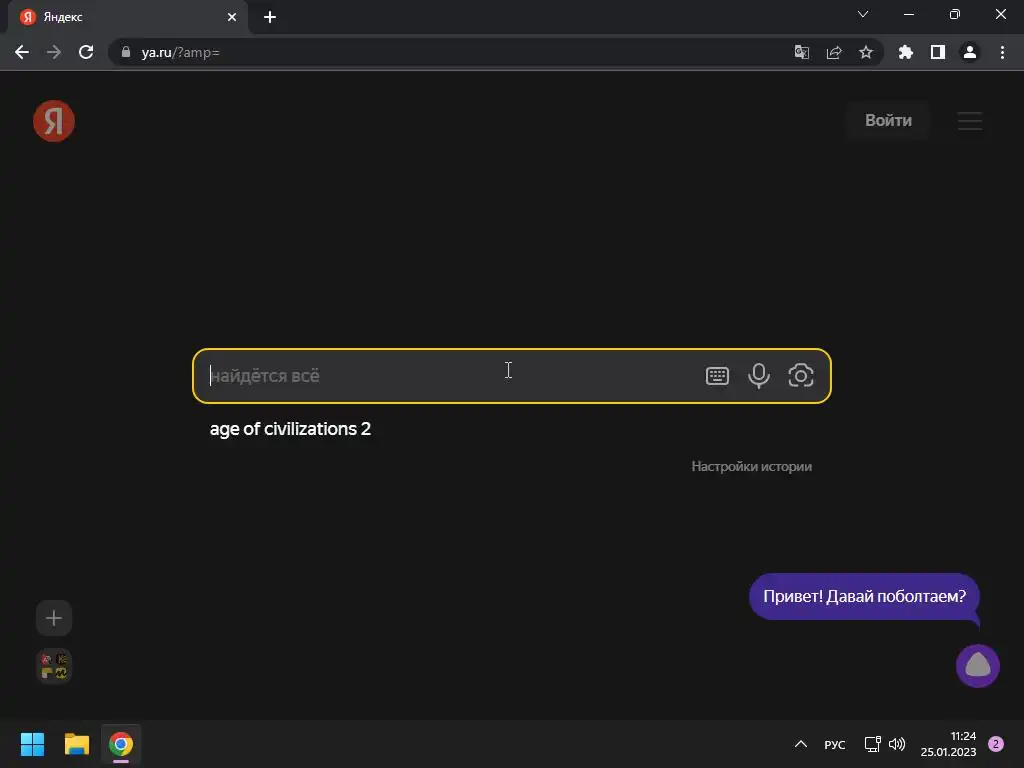This screenshot has height=768, width=1024.
Task: Share this page icon
Action: click(x=833, y=52)
